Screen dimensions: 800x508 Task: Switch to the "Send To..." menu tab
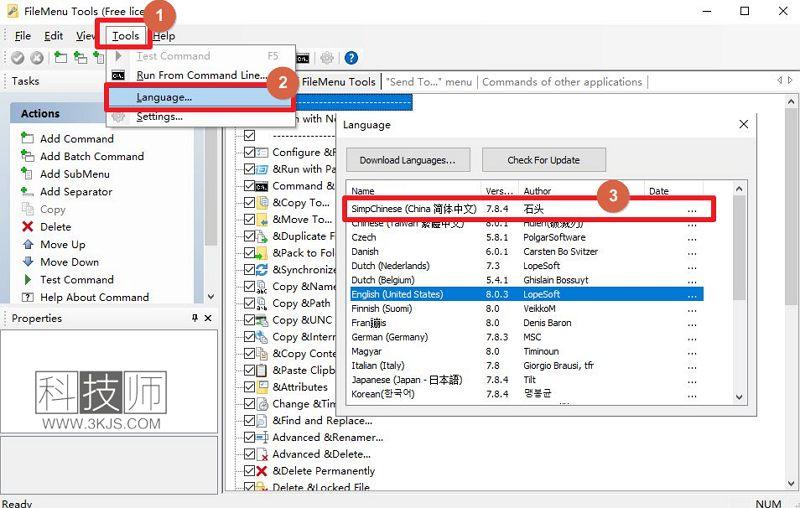429,82
